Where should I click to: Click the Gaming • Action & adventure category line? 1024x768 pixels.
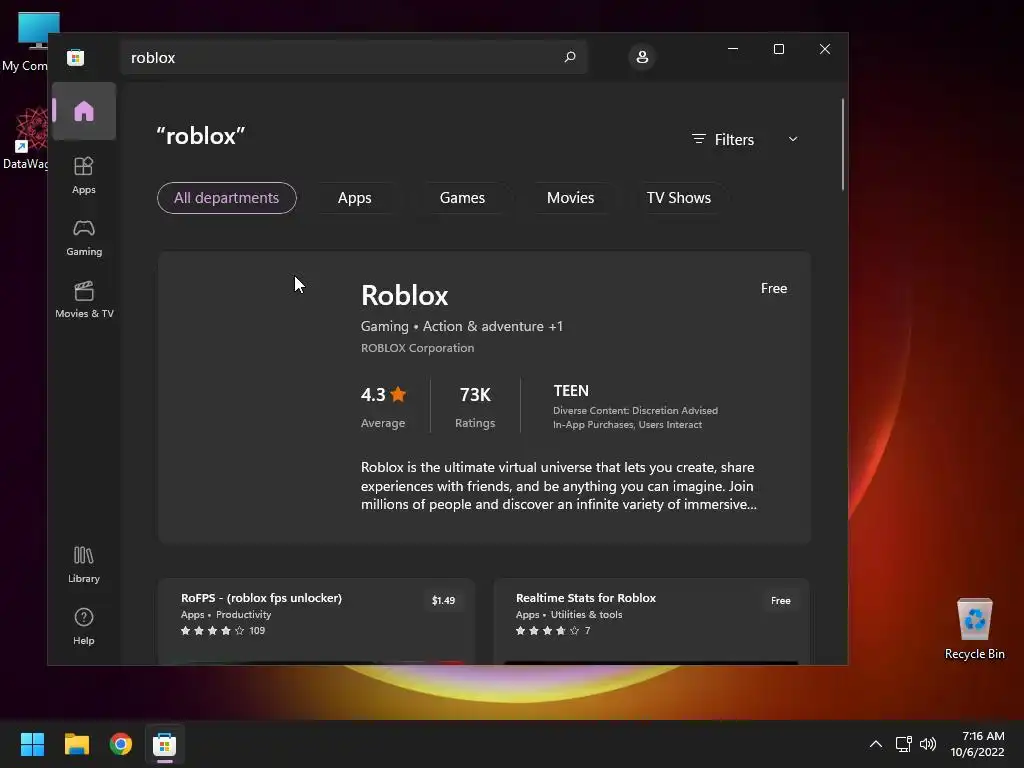tap(462, 326)
